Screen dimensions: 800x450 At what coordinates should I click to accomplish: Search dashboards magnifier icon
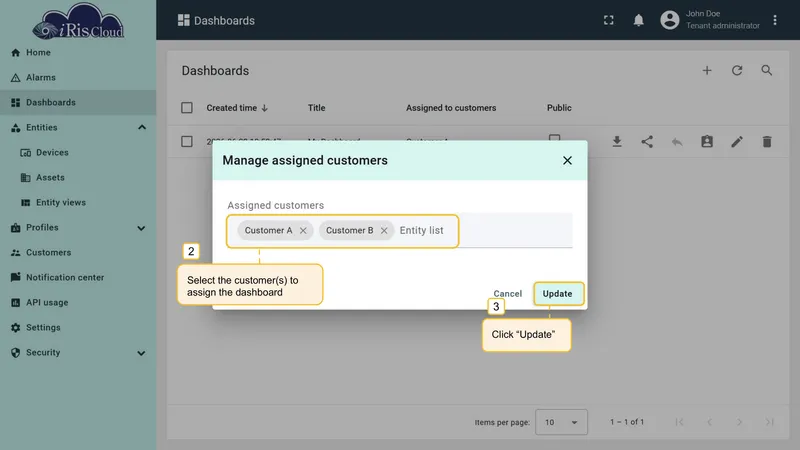767,70
